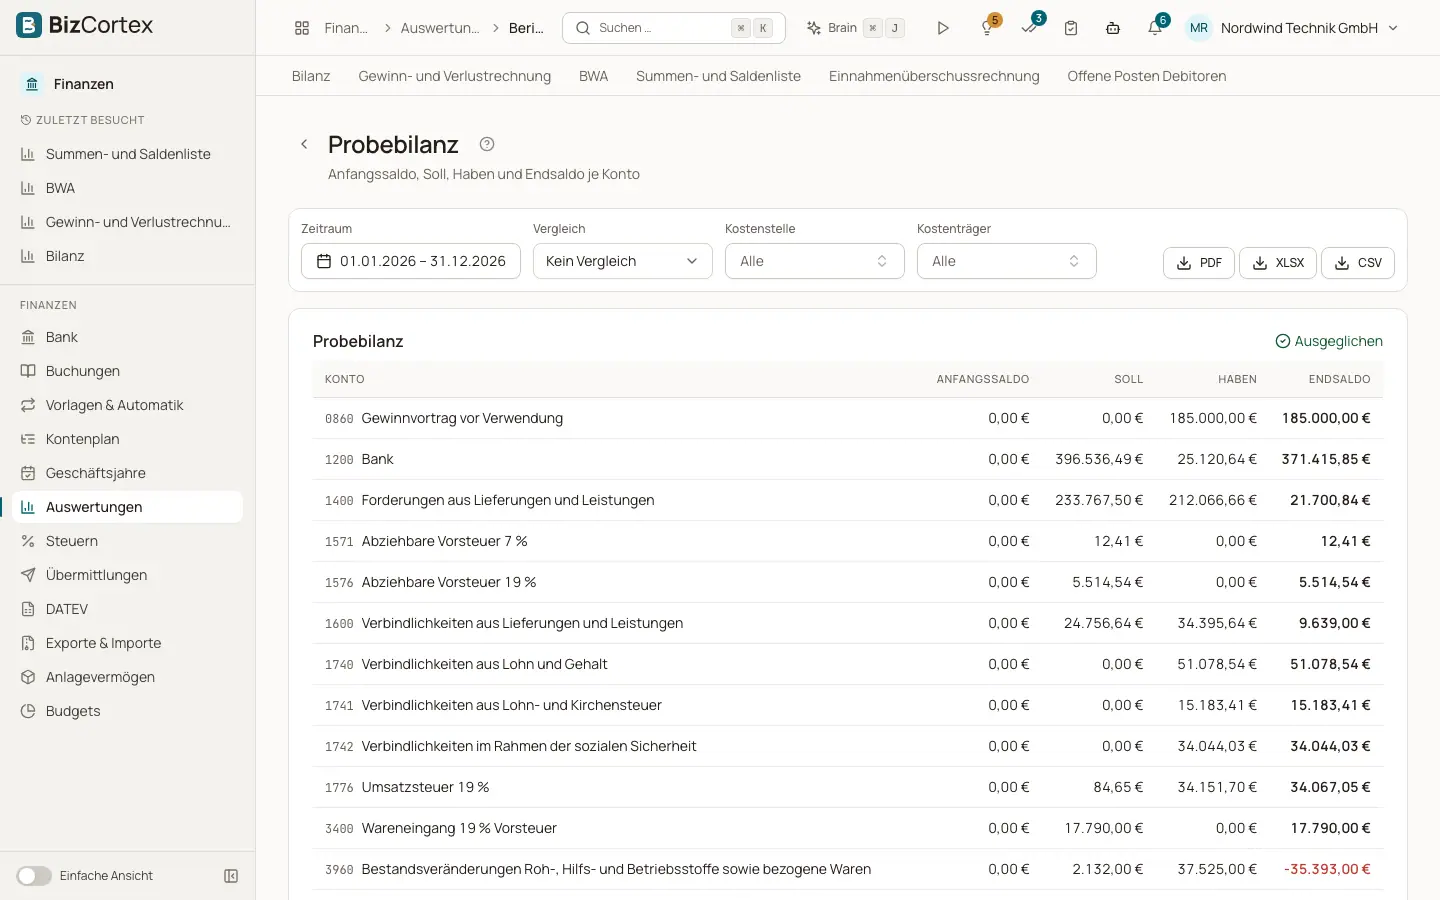
Task: Collapse the sidebar with the panel icon
Action: [x=231, y=876]
